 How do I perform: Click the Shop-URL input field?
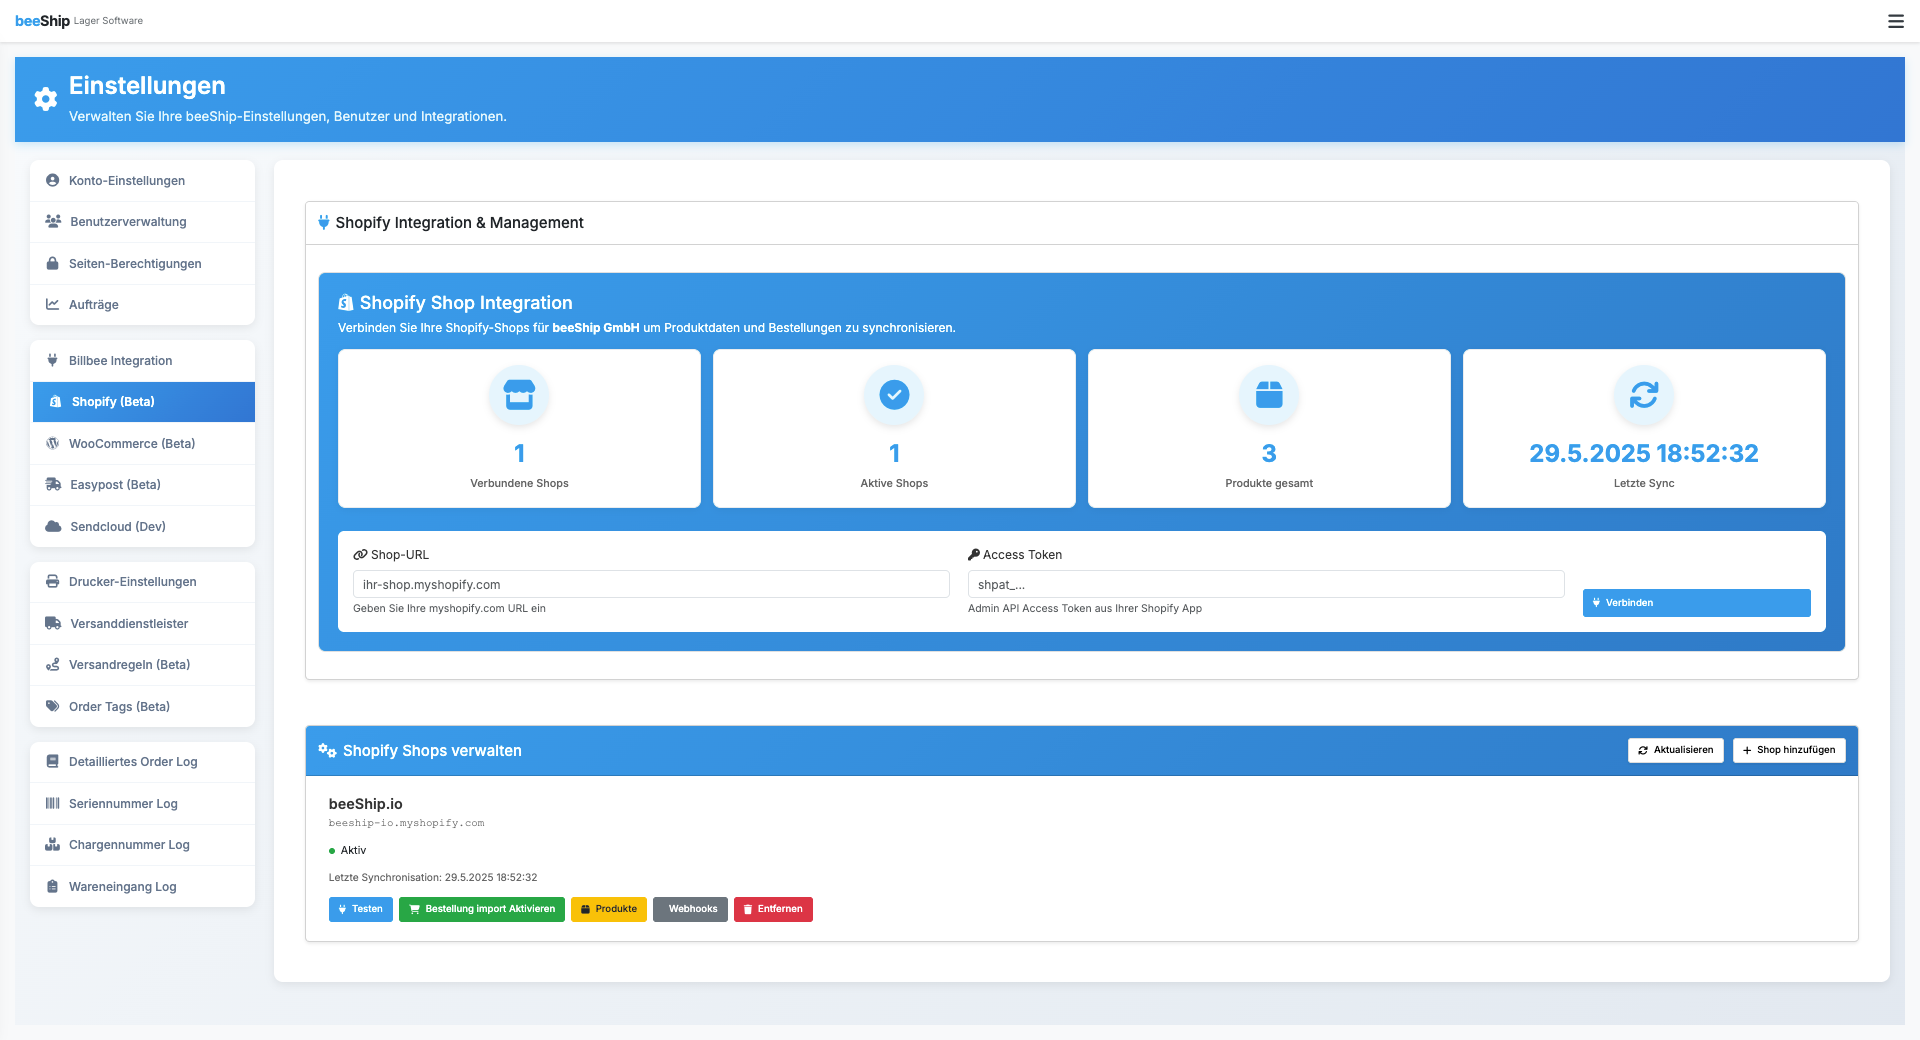pos(650,585)
